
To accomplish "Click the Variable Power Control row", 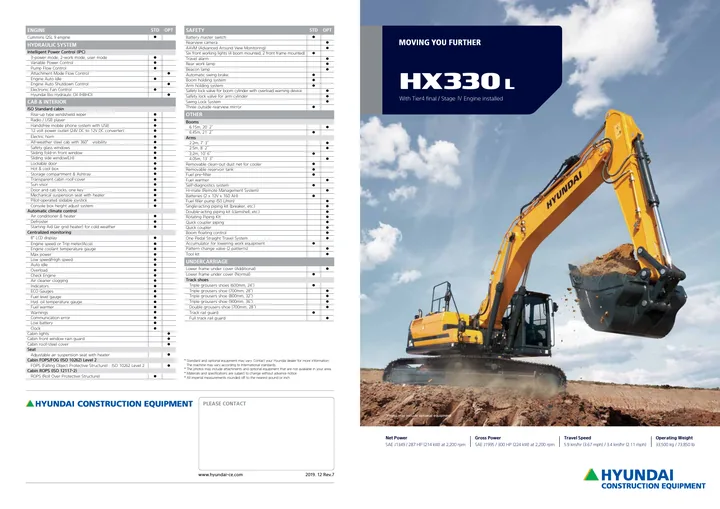I will 101,63.
